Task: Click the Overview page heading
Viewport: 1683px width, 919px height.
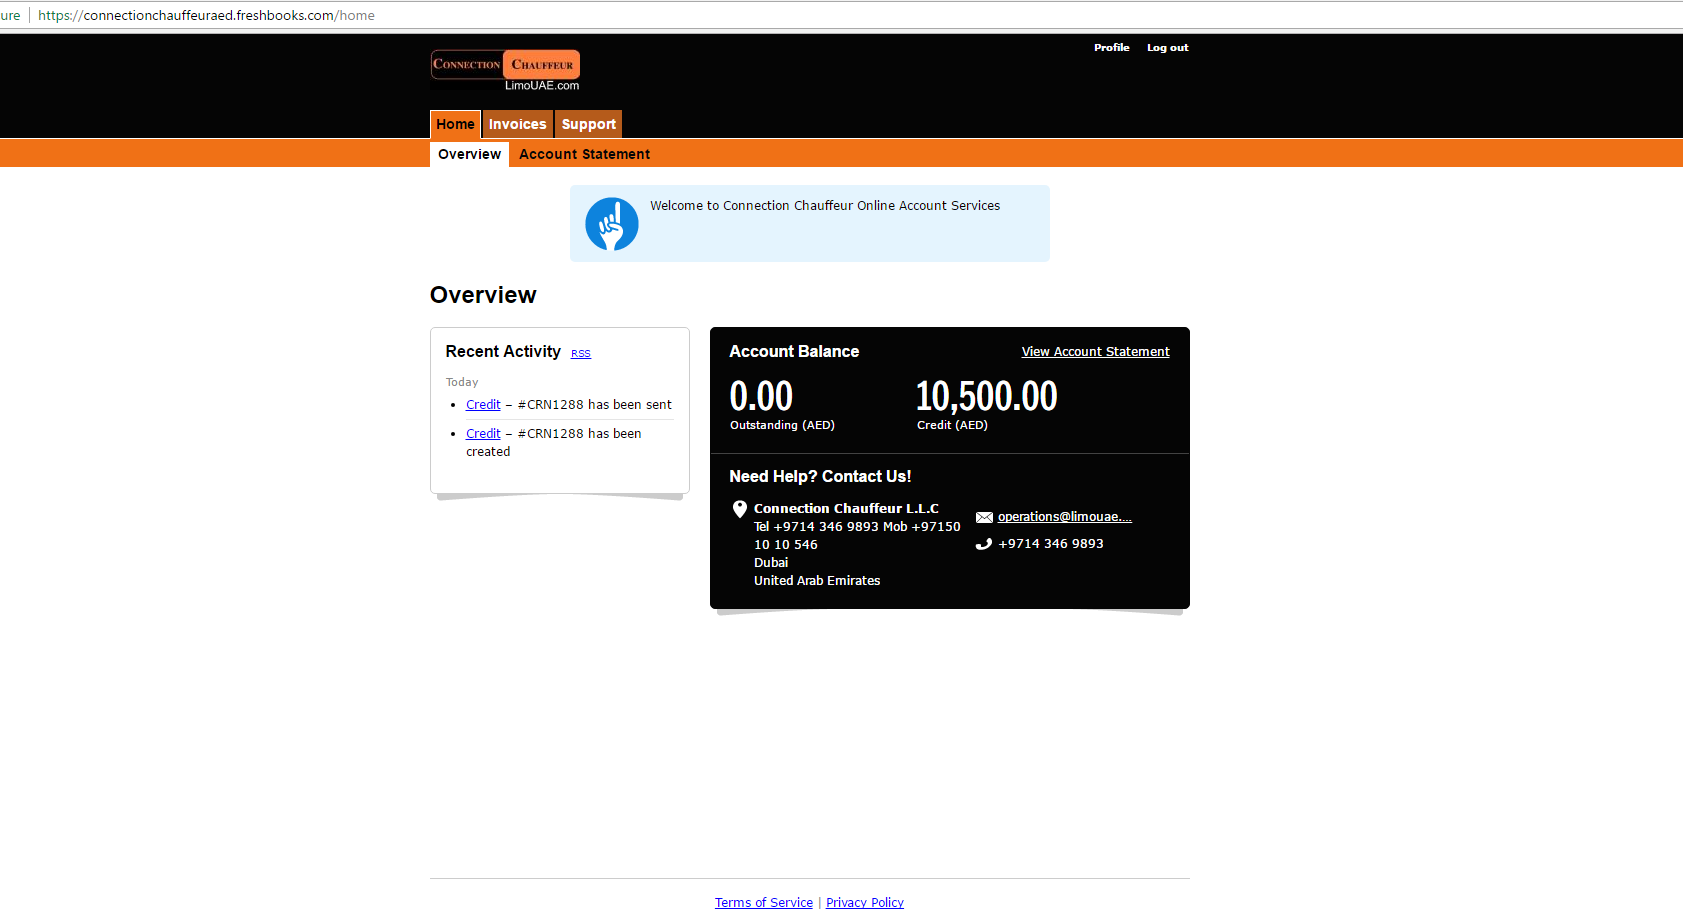Action: (x=483, y=295)
